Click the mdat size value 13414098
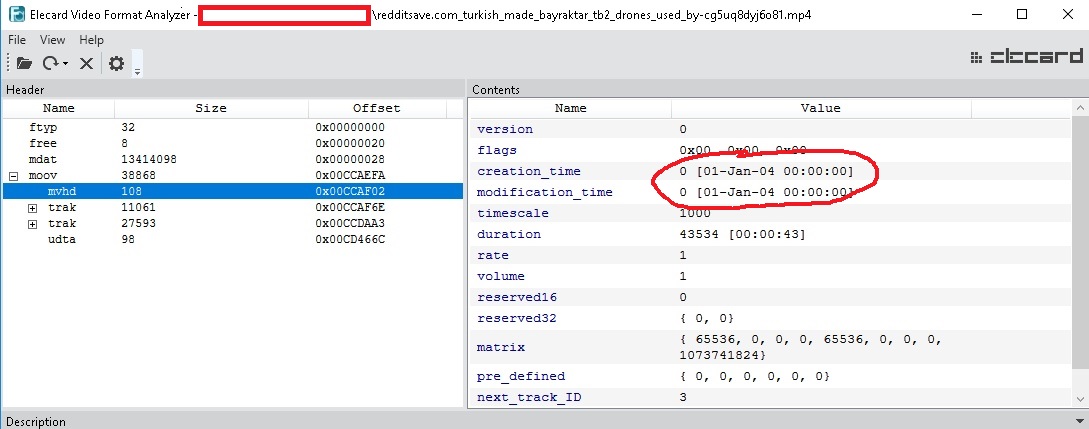1089x429 pixels. 149,160
